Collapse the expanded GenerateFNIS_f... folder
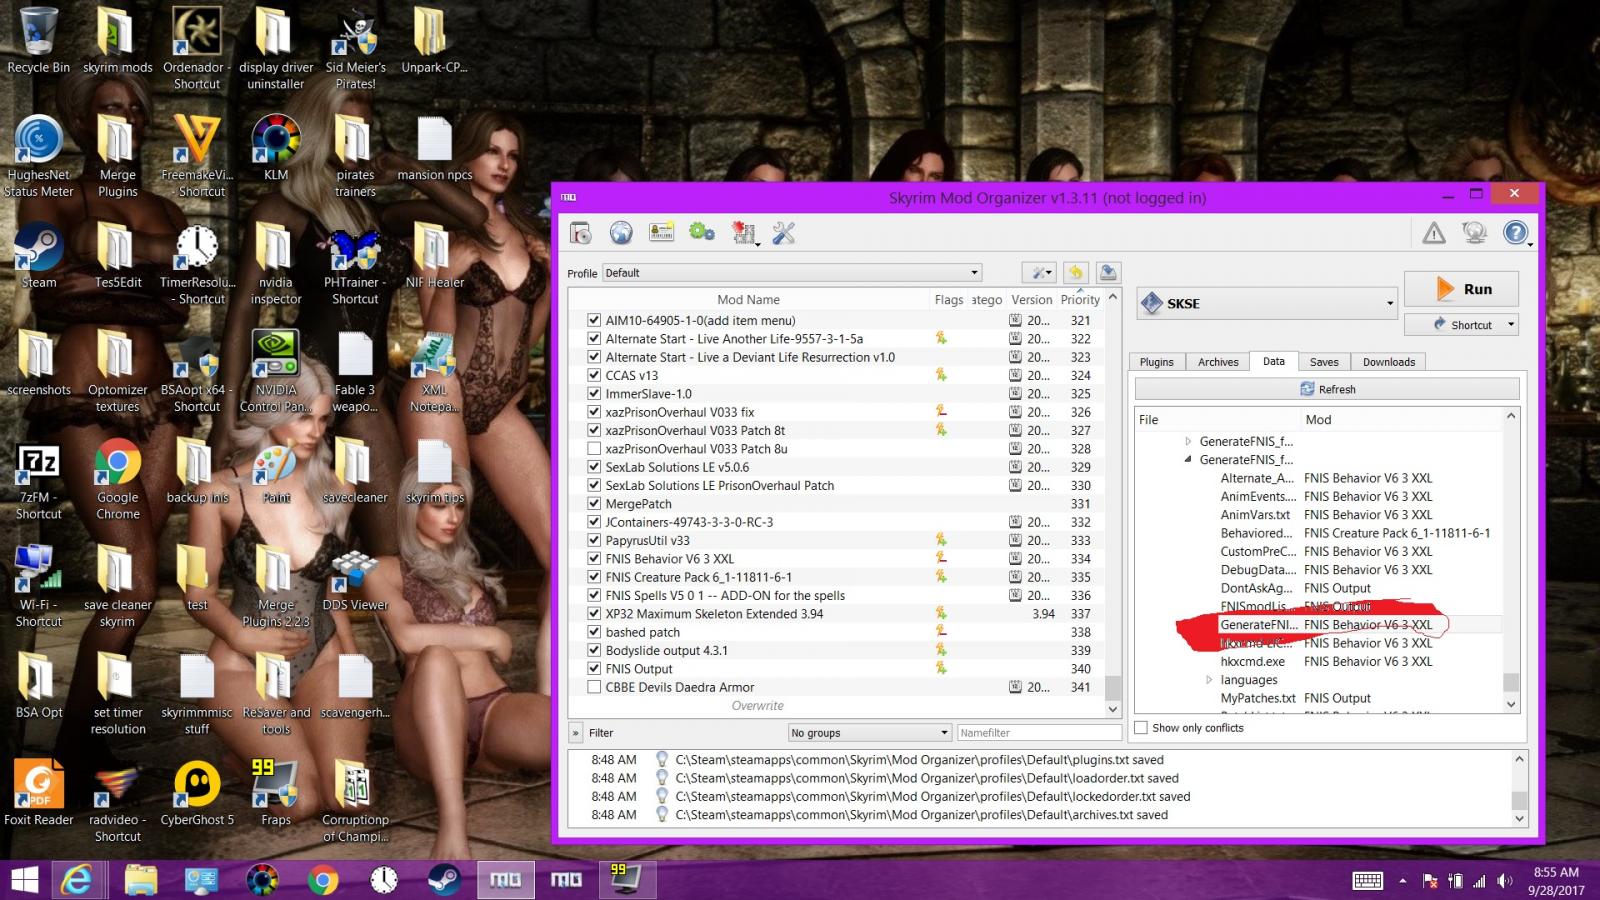The width and height of the screenshot is (1600, 900). pyautogui.click(x=1188, y=460)
